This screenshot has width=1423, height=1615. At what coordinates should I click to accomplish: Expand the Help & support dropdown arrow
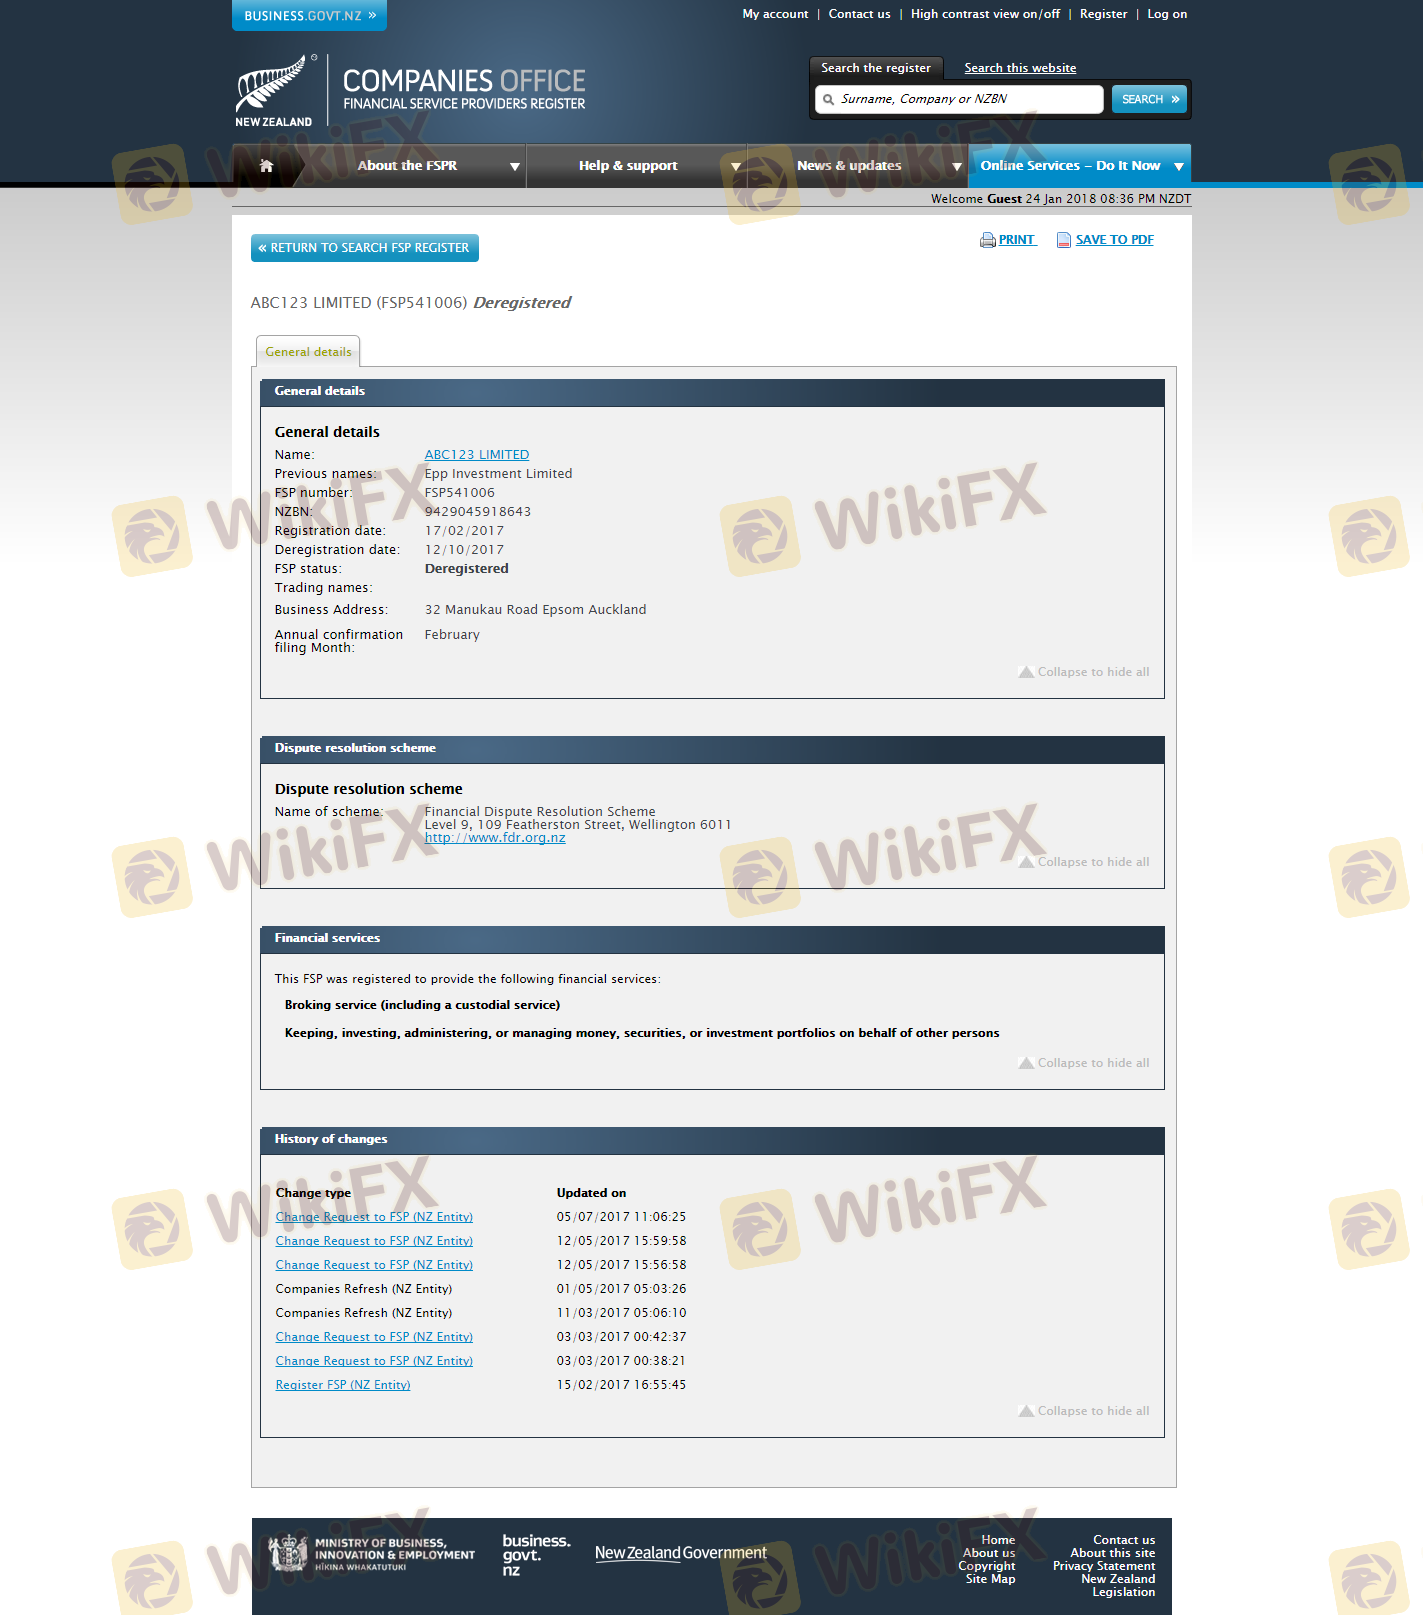(736, 167)
